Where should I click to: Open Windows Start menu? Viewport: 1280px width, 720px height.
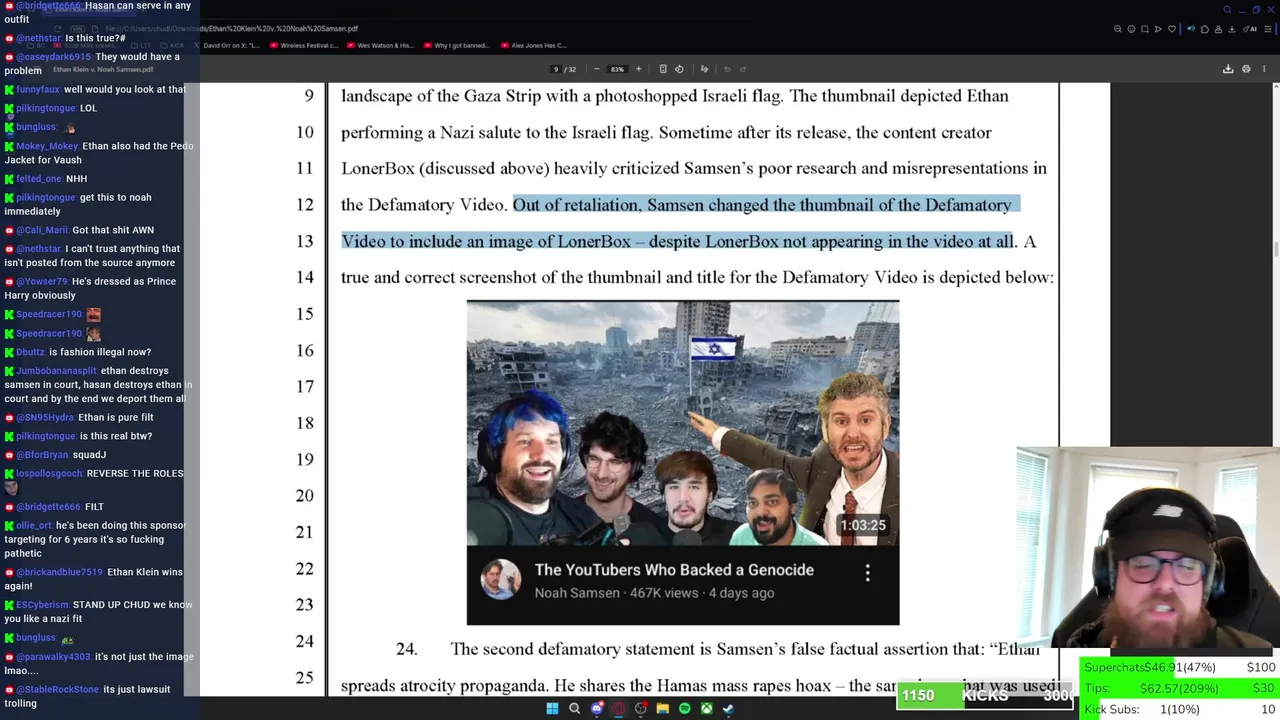tap(552, 709)
